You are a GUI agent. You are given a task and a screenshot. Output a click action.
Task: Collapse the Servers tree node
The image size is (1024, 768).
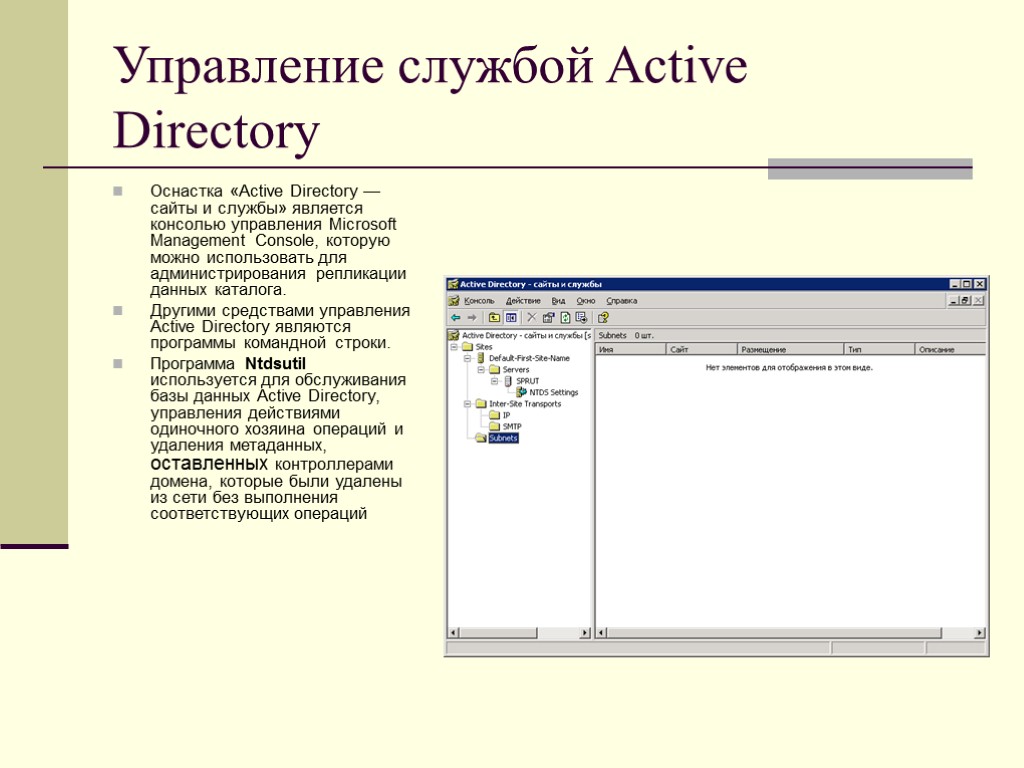pos(481,370)
